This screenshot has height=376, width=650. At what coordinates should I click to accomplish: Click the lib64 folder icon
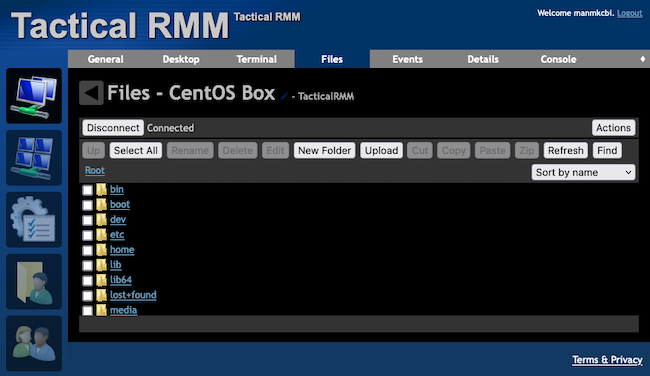tap(101, 280)
